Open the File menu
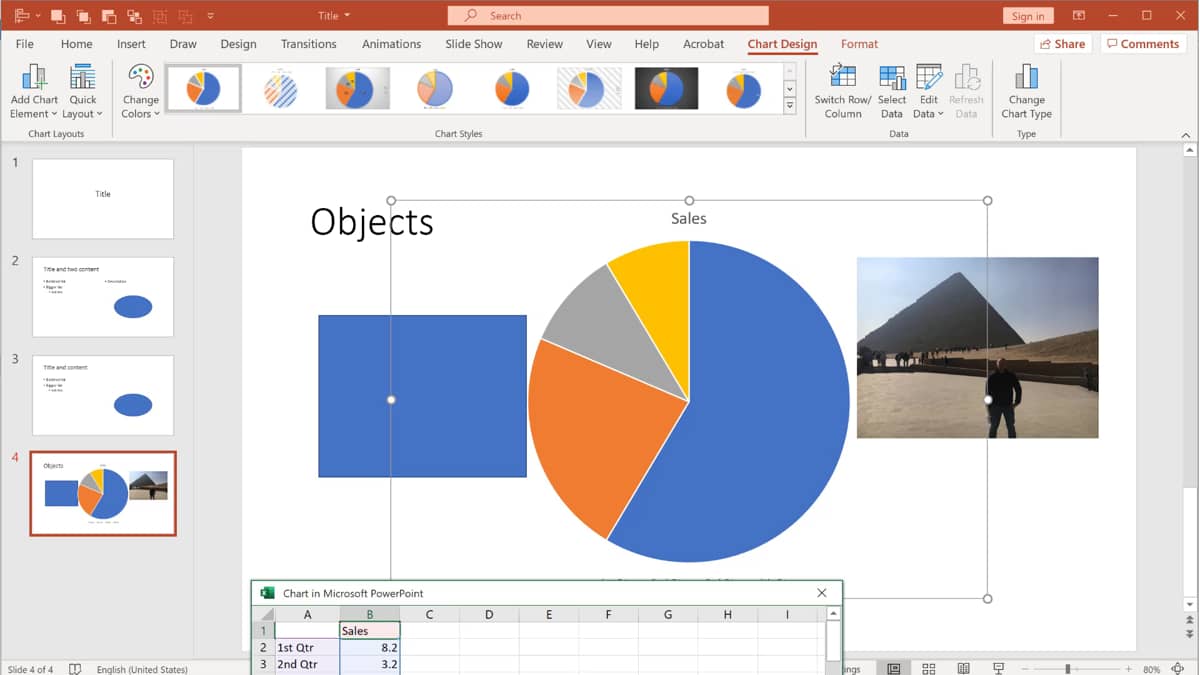The height and width of the screenshot is (675, 1200). 25,44
